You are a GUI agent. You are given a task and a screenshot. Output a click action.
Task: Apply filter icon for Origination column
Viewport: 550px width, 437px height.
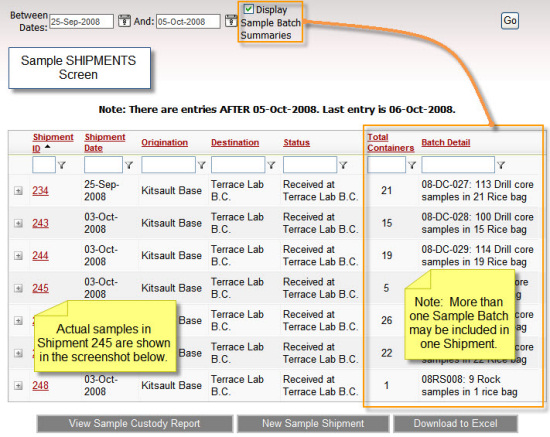click(x=202, y=165)
